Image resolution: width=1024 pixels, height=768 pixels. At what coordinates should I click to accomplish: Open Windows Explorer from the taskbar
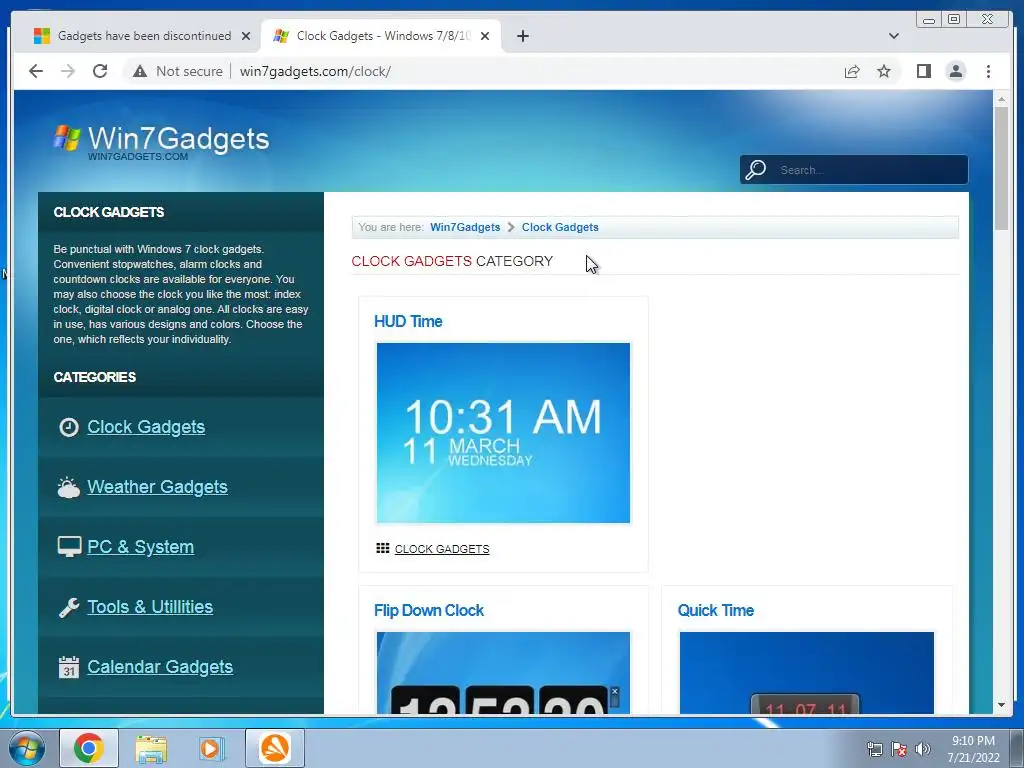pyautogui.click(x=151, y=748)
